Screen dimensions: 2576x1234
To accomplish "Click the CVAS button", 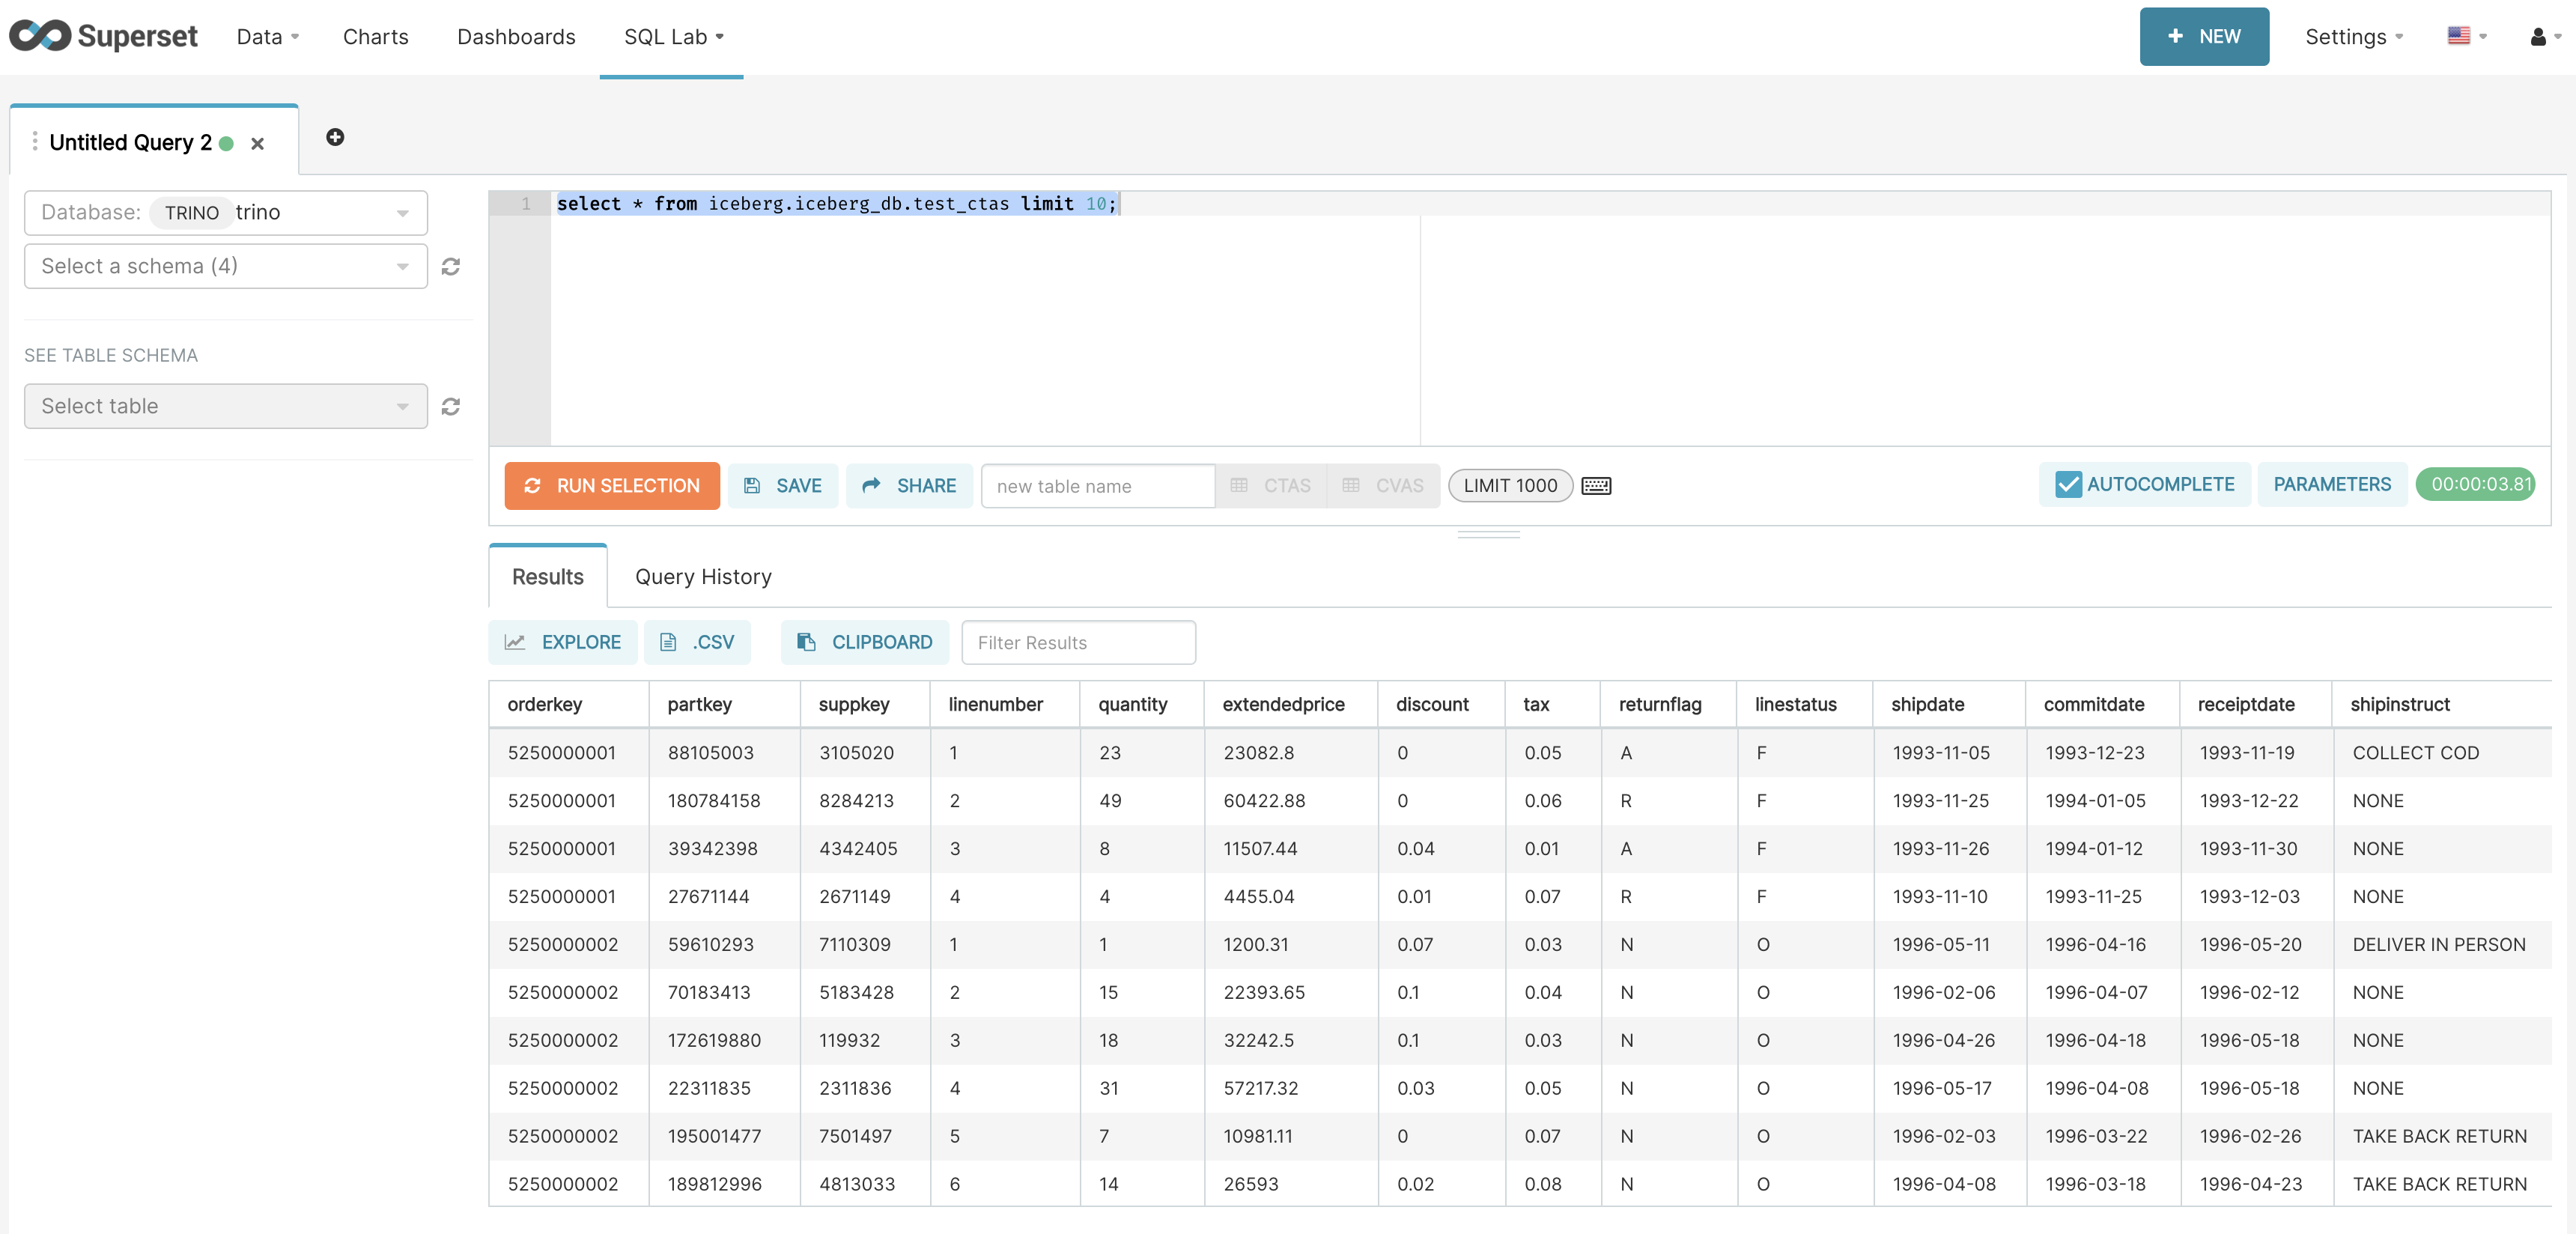I will click(1384, 486).
